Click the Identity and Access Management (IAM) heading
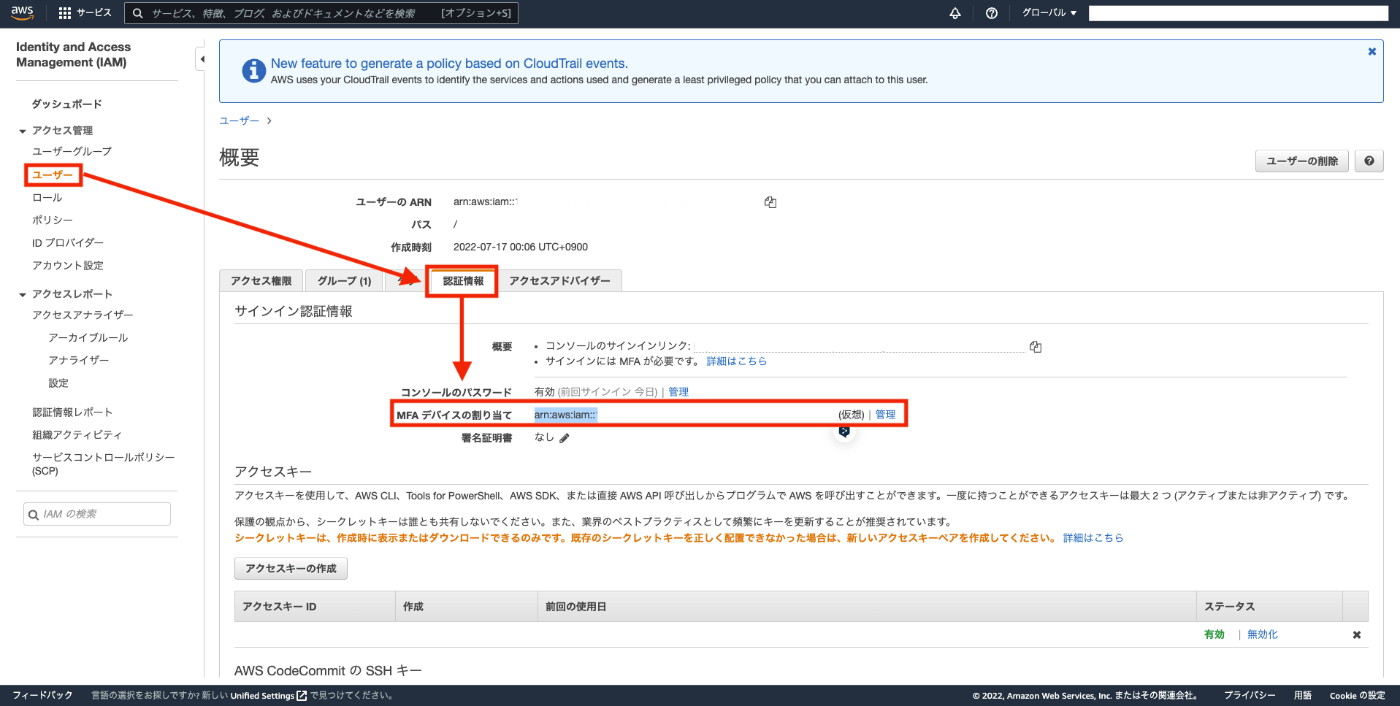Screen dimensions: 1400x706 (x=74, y=54)
